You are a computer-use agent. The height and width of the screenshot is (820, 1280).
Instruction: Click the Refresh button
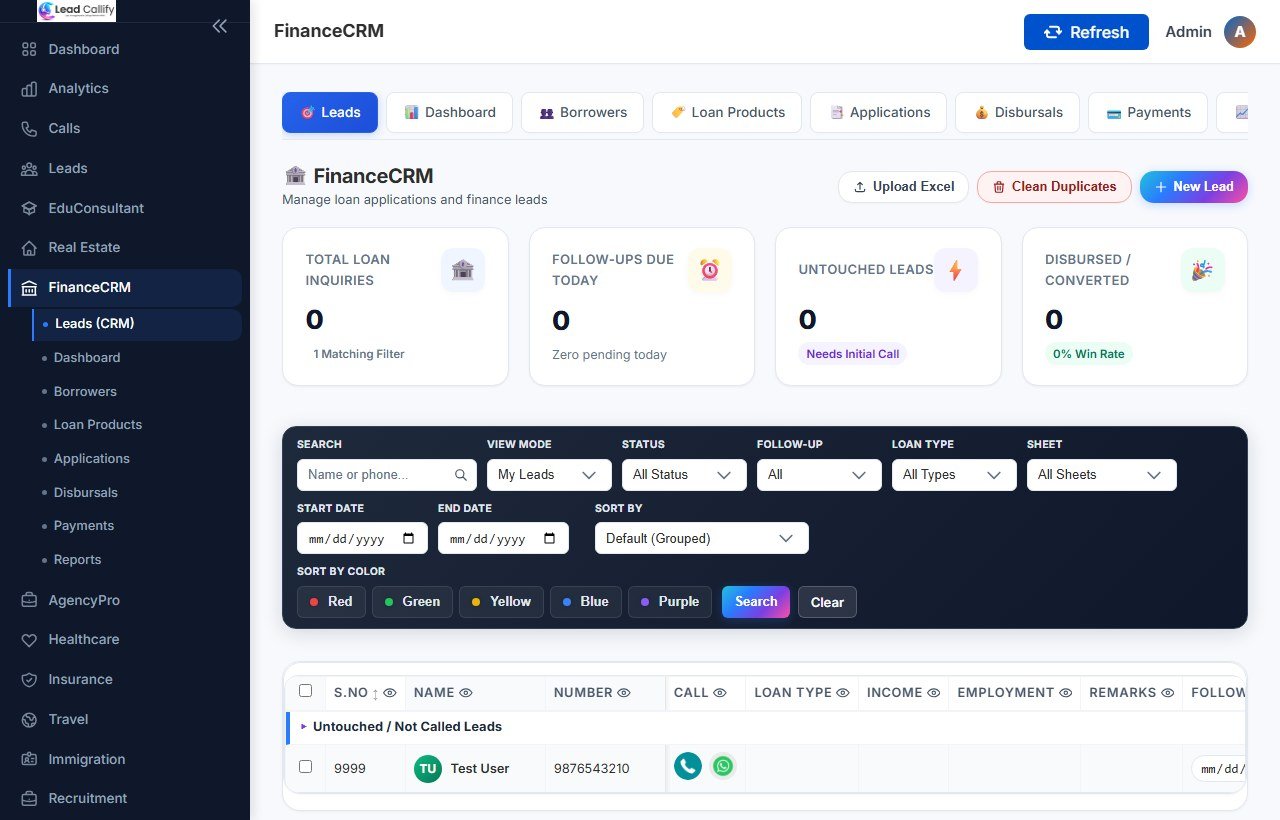pyautogui.click(x=1086, y=32)
